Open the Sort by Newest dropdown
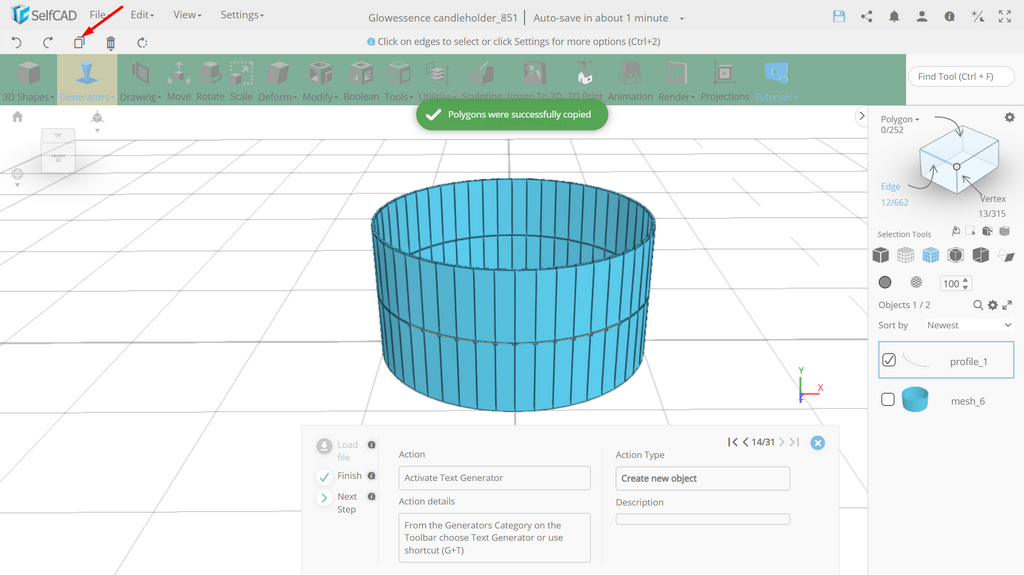This screenshot has height=575, width=1024. coord(968,325)
